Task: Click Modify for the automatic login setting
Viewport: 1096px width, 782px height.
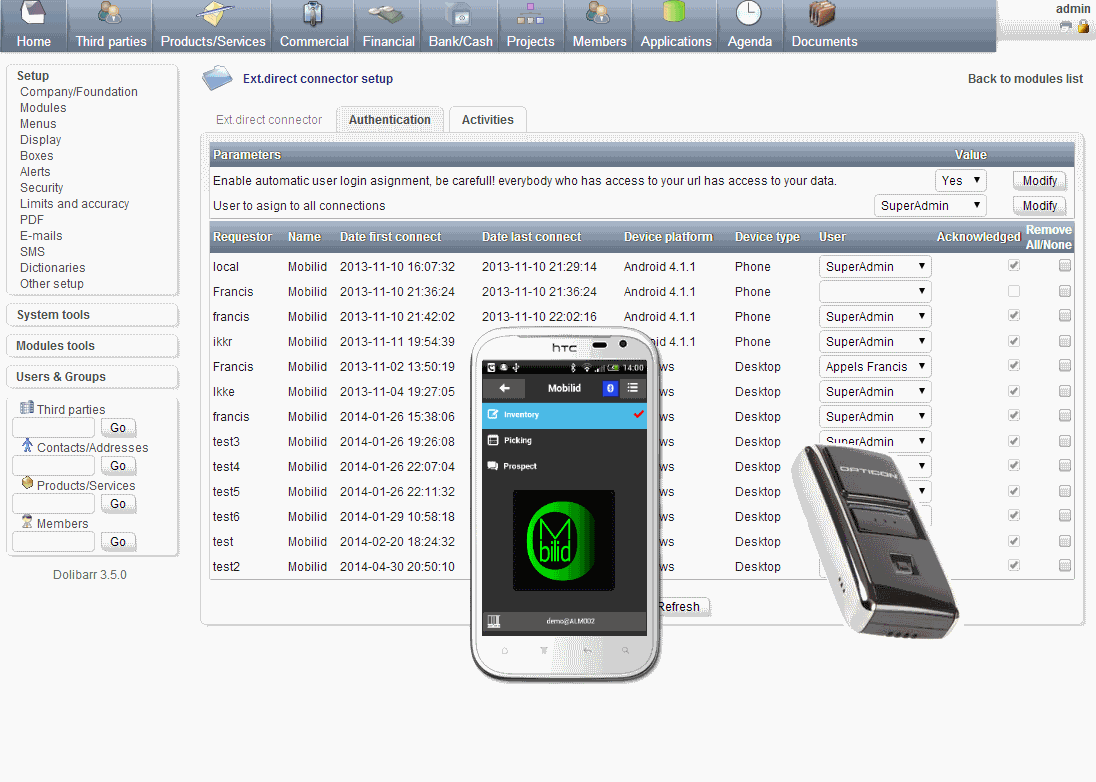Action: [x=1039, y=180]
